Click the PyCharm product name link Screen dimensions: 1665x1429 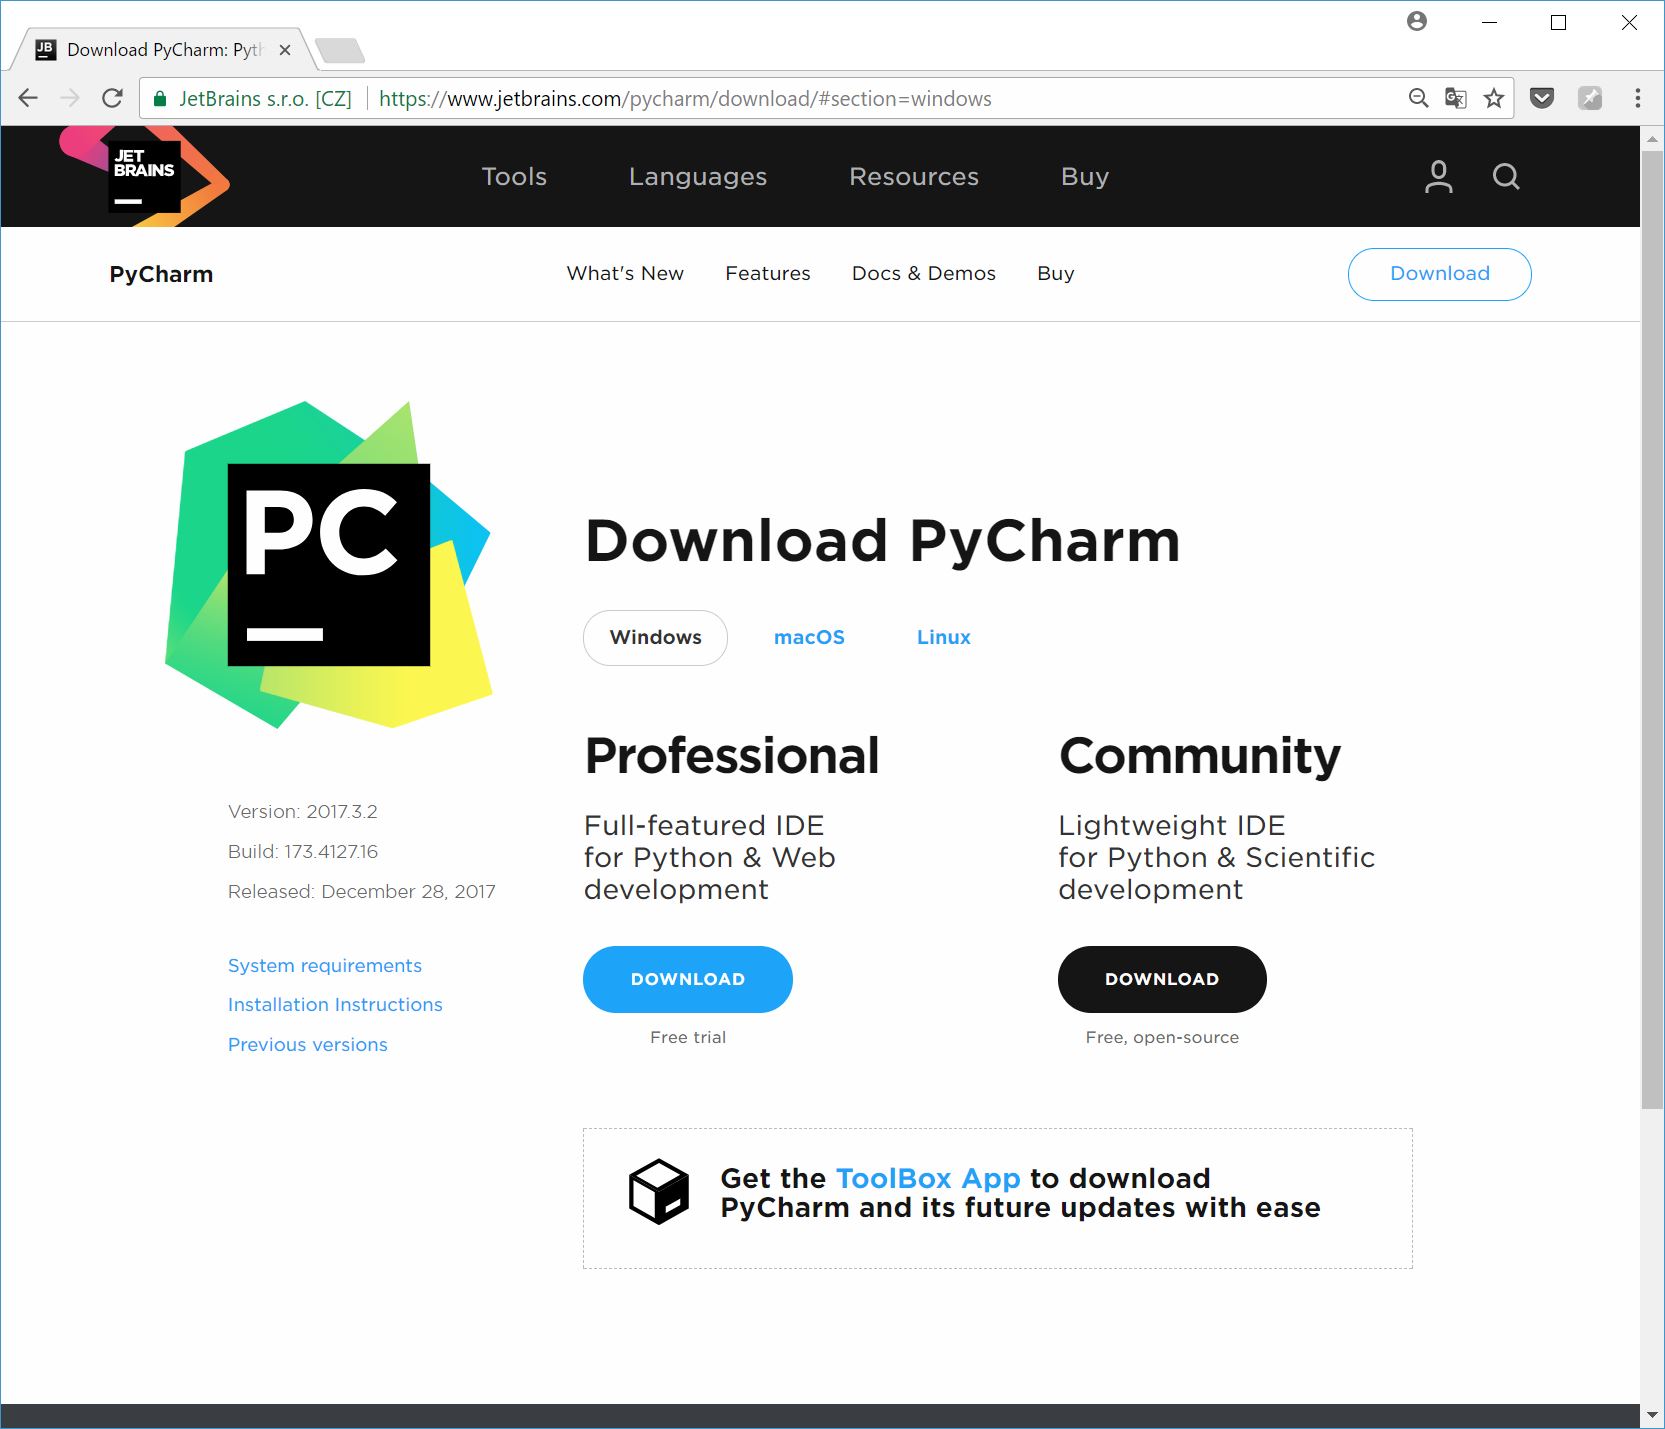click(161, 274)
